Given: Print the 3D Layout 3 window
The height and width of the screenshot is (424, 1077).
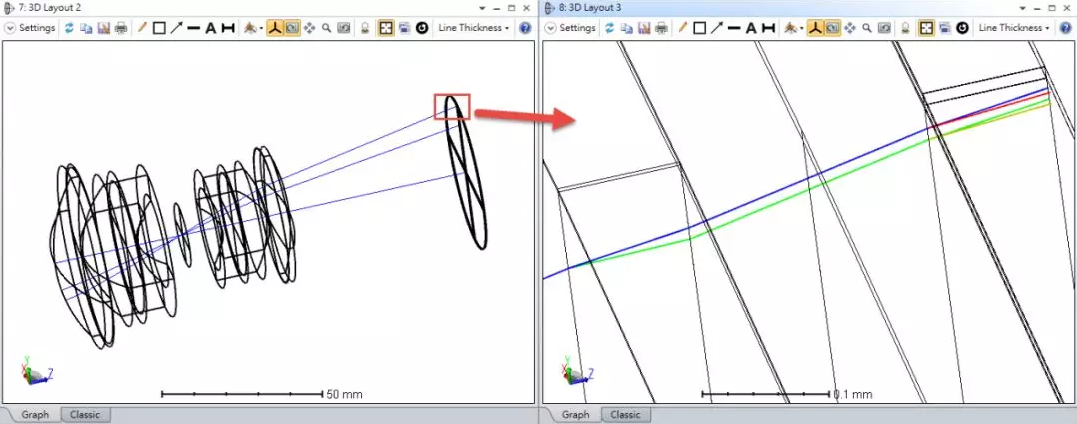Looking at the screenshot, I should point(661,28).
